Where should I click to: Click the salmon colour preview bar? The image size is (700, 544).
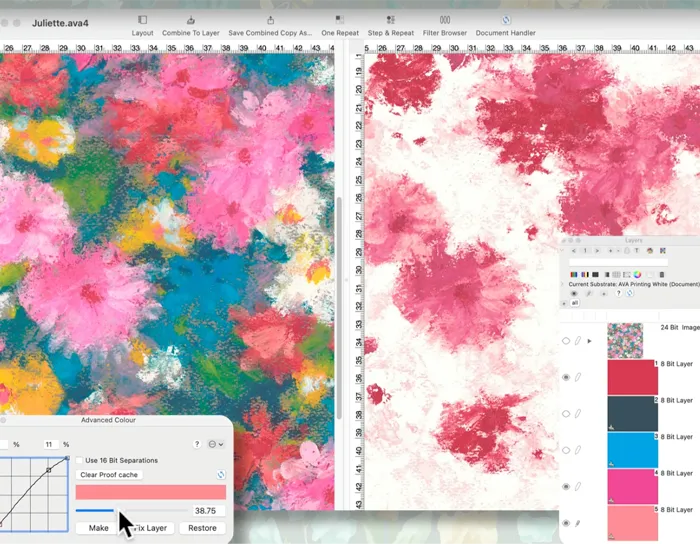[x=151, y=492]
